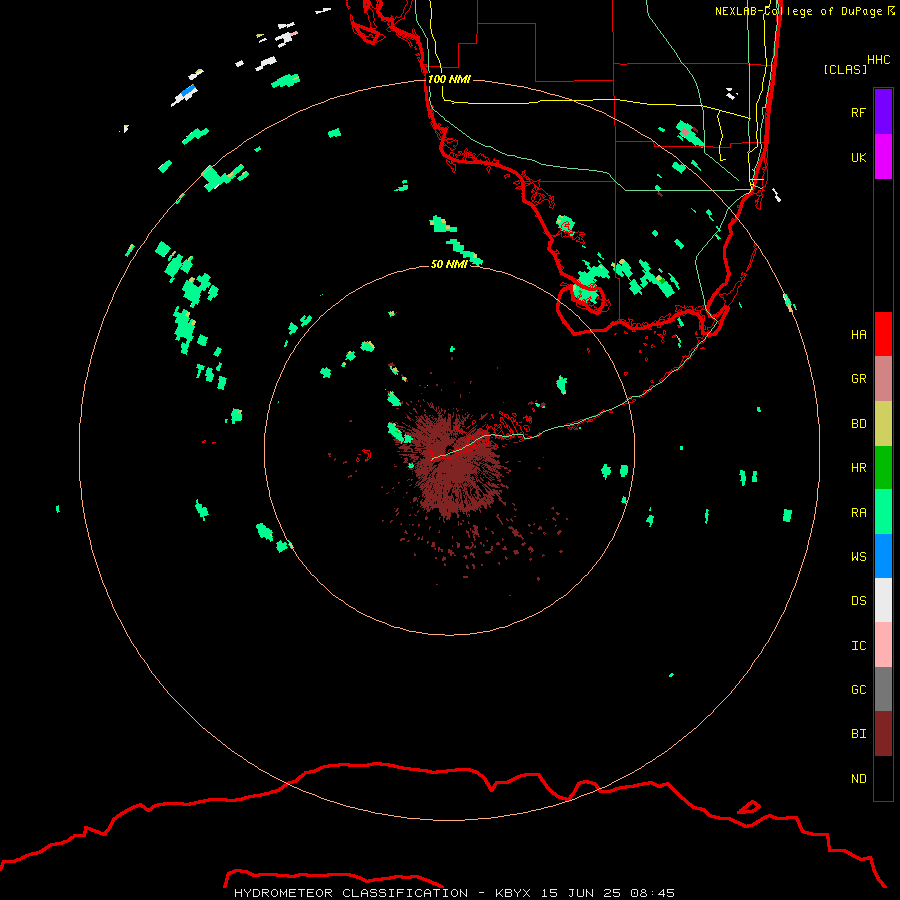Click the GR legend label

[858, 379]
